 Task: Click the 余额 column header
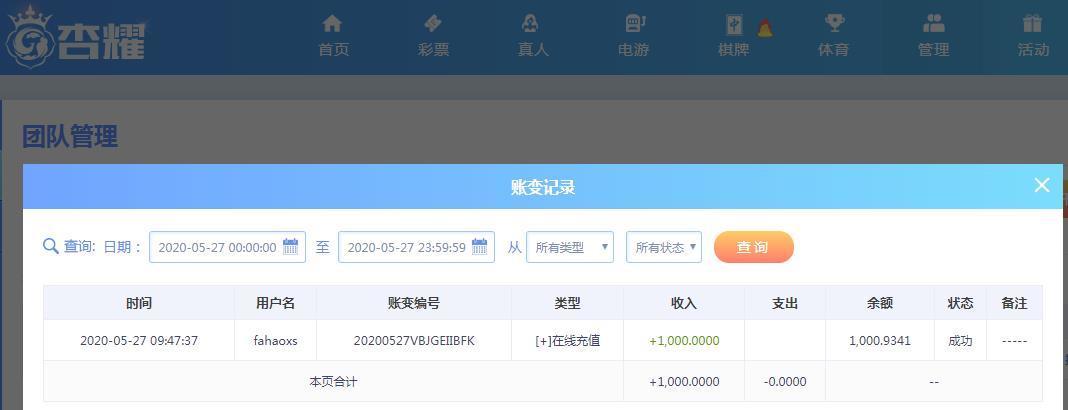point(880,303)
